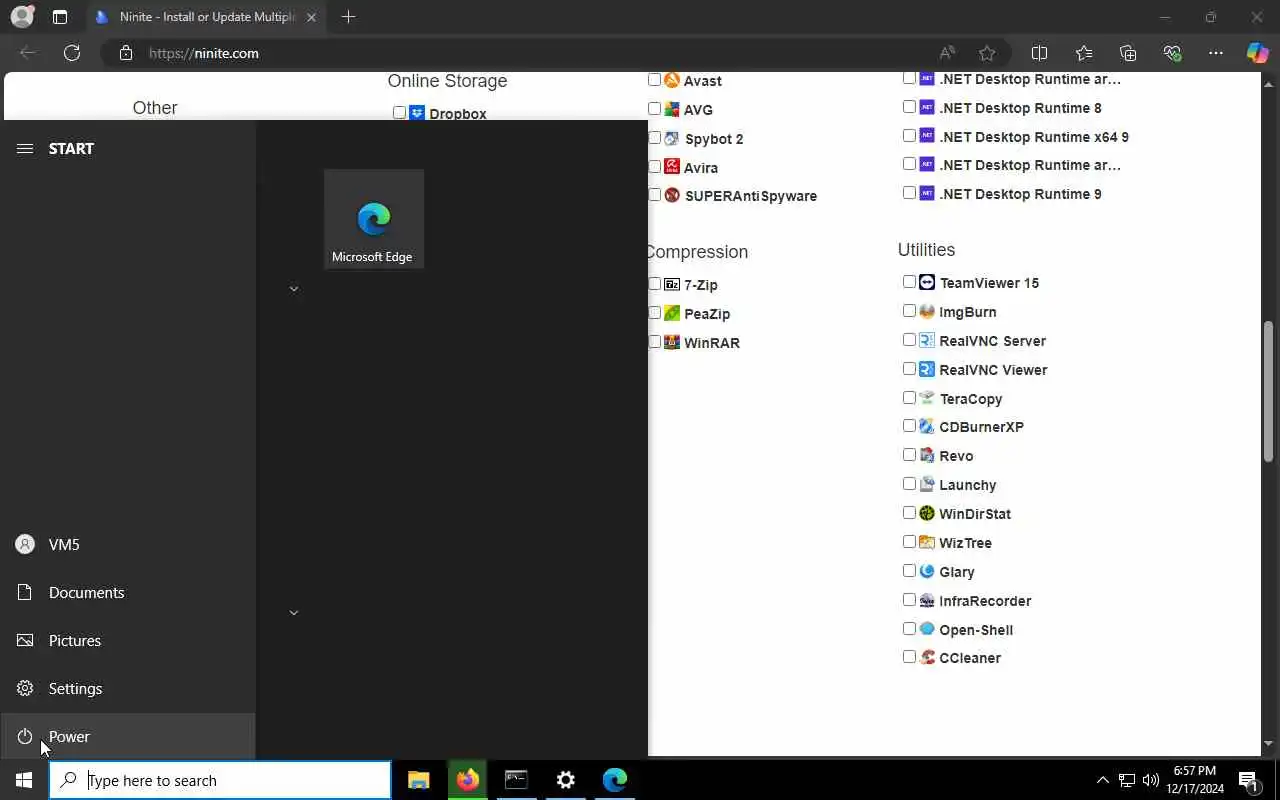View site info padlock icon

126,53
